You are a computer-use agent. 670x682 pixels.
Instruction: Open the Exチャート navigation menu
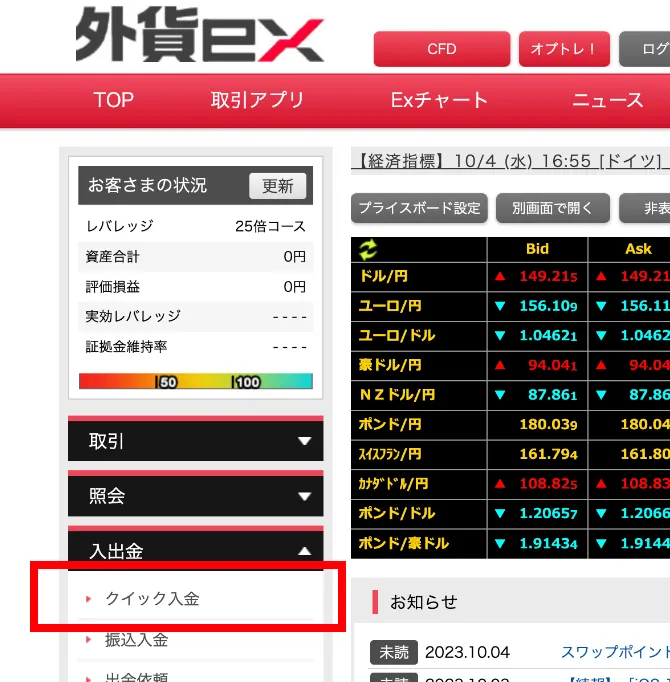point(439,100)
